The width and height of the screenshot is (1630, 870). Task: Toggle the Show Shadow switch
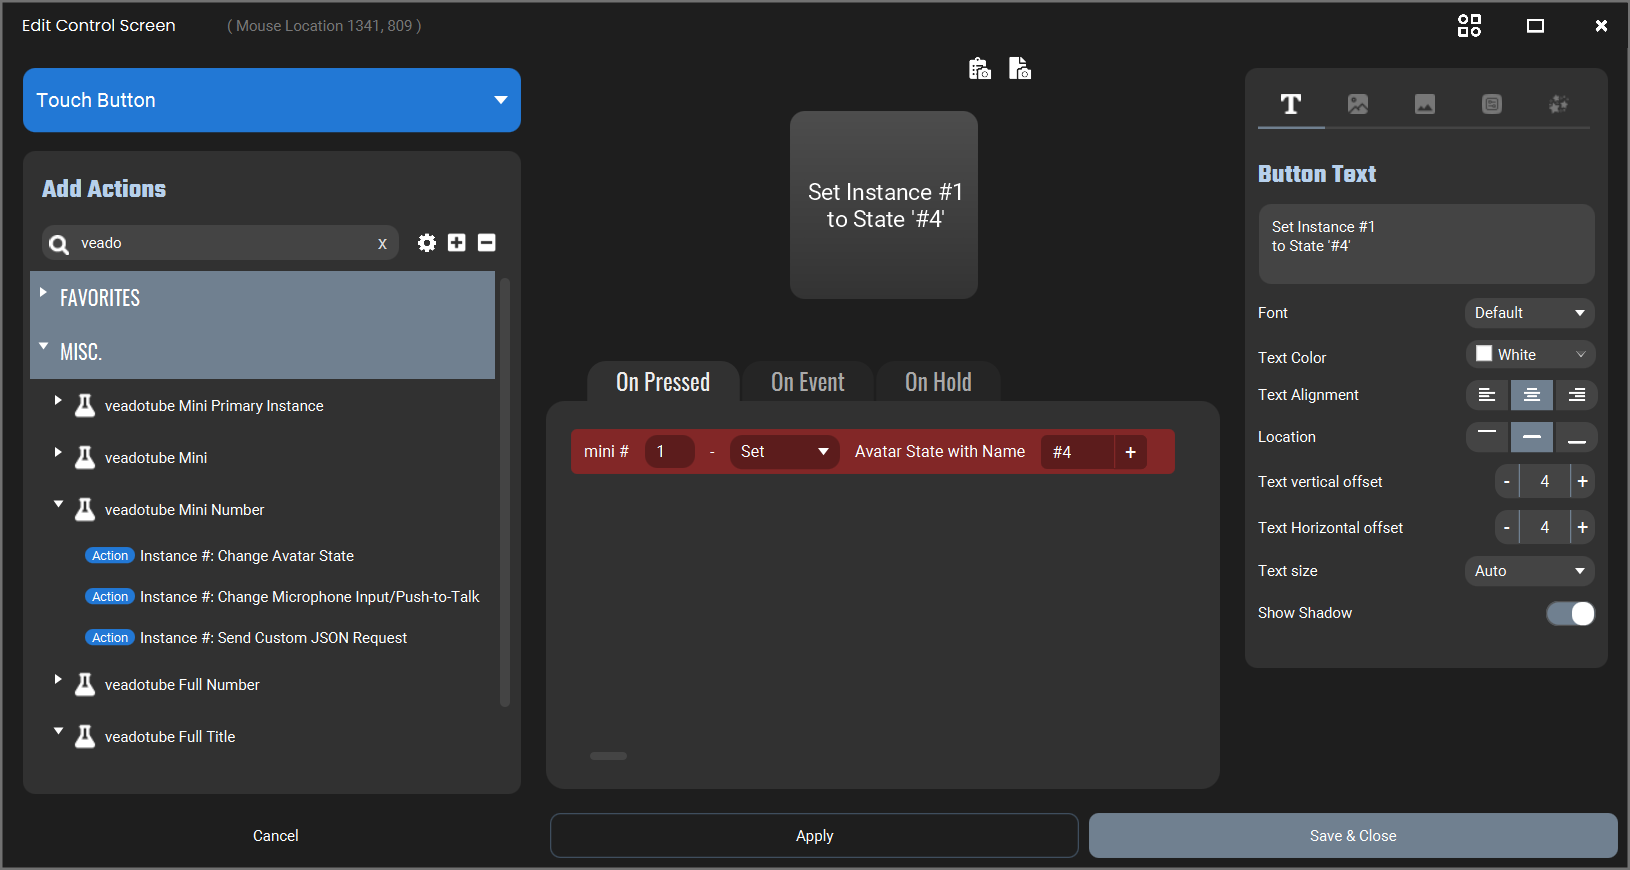1571,613
